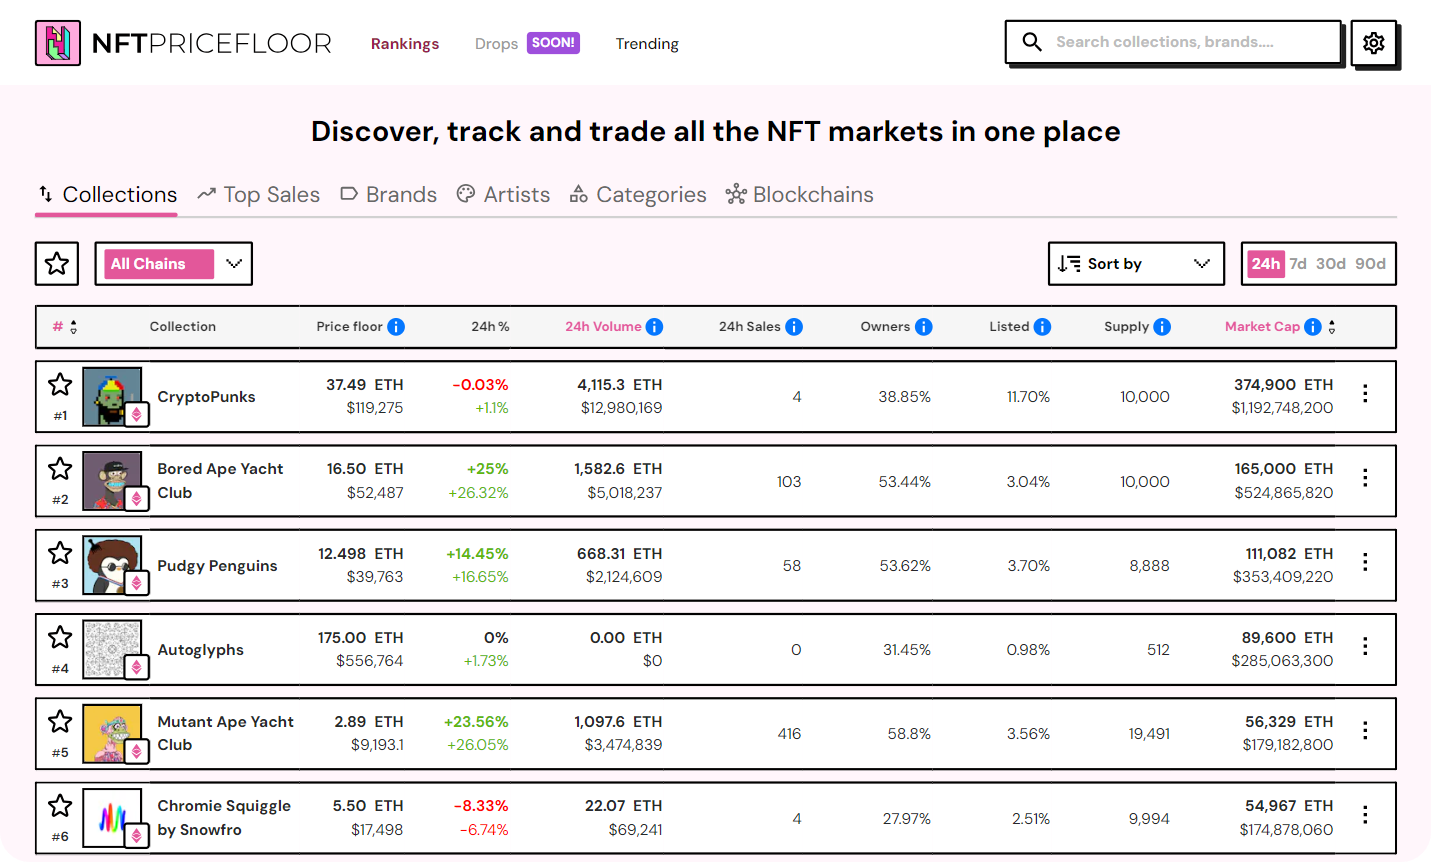The height and width of the screenshot is (862, 1431).
Task: Star the Chromie Squiggle row
Action: [x=60, y=805]
